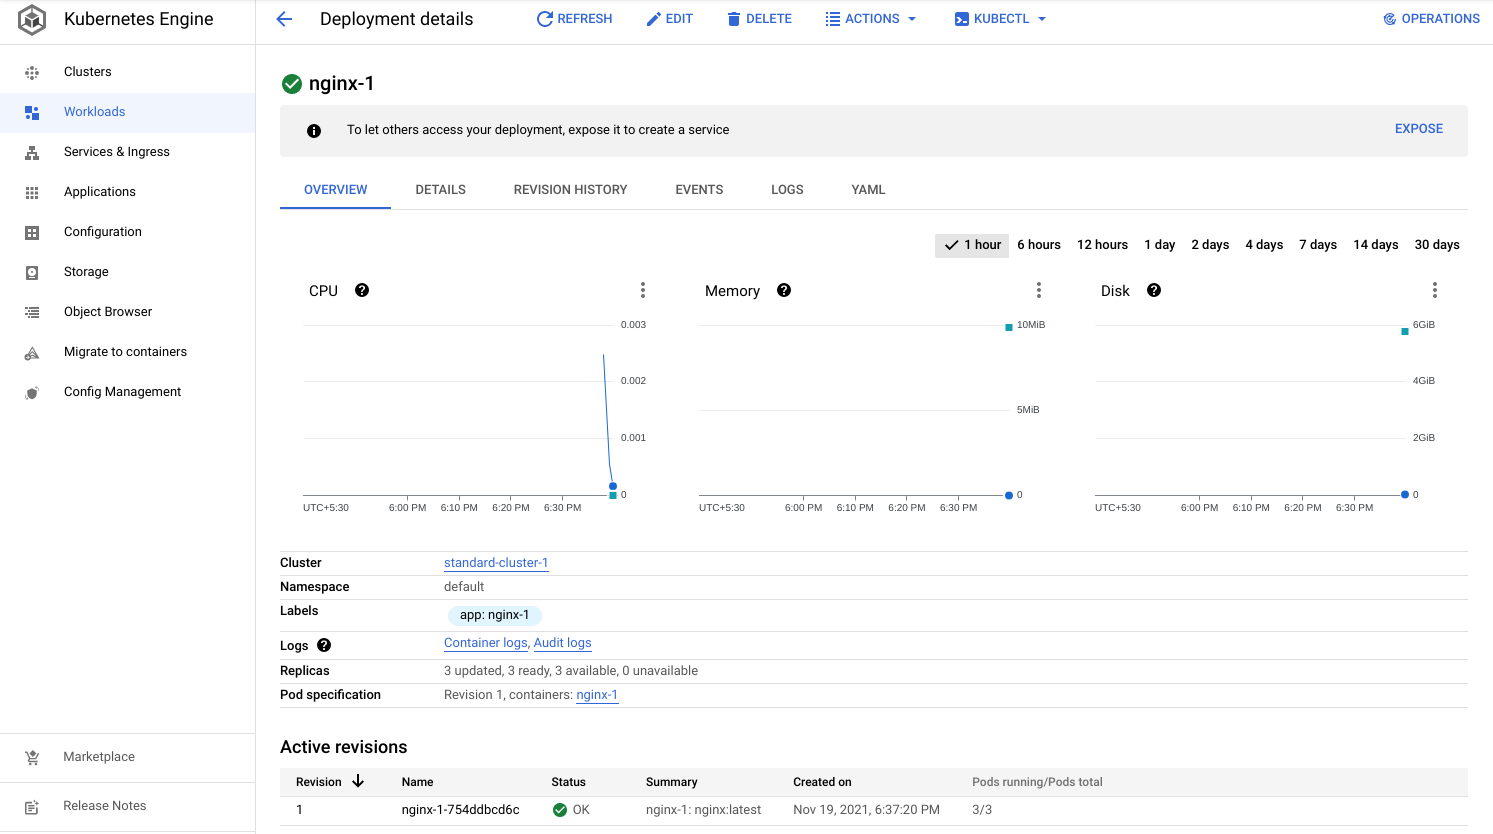
Task: Click the REFRESH button
Action: [x=574, y=19]
